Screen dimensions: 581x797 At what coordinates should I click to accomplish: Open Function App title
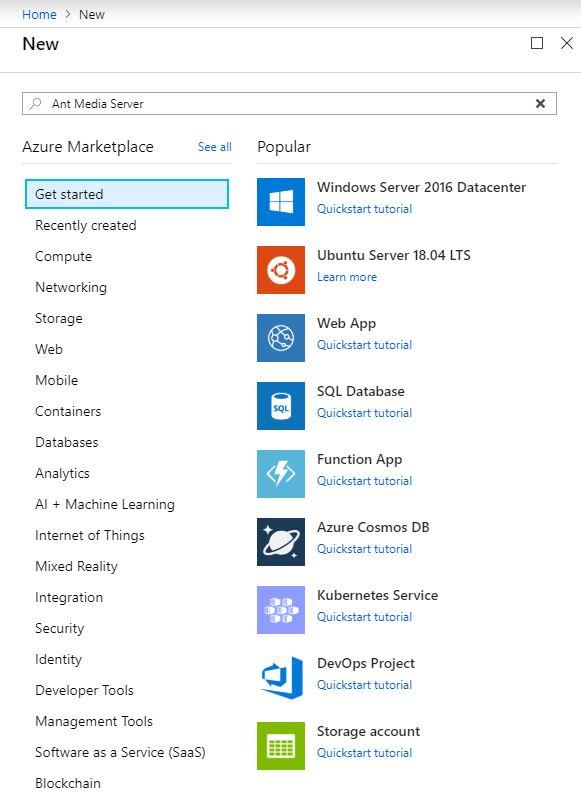359,459
